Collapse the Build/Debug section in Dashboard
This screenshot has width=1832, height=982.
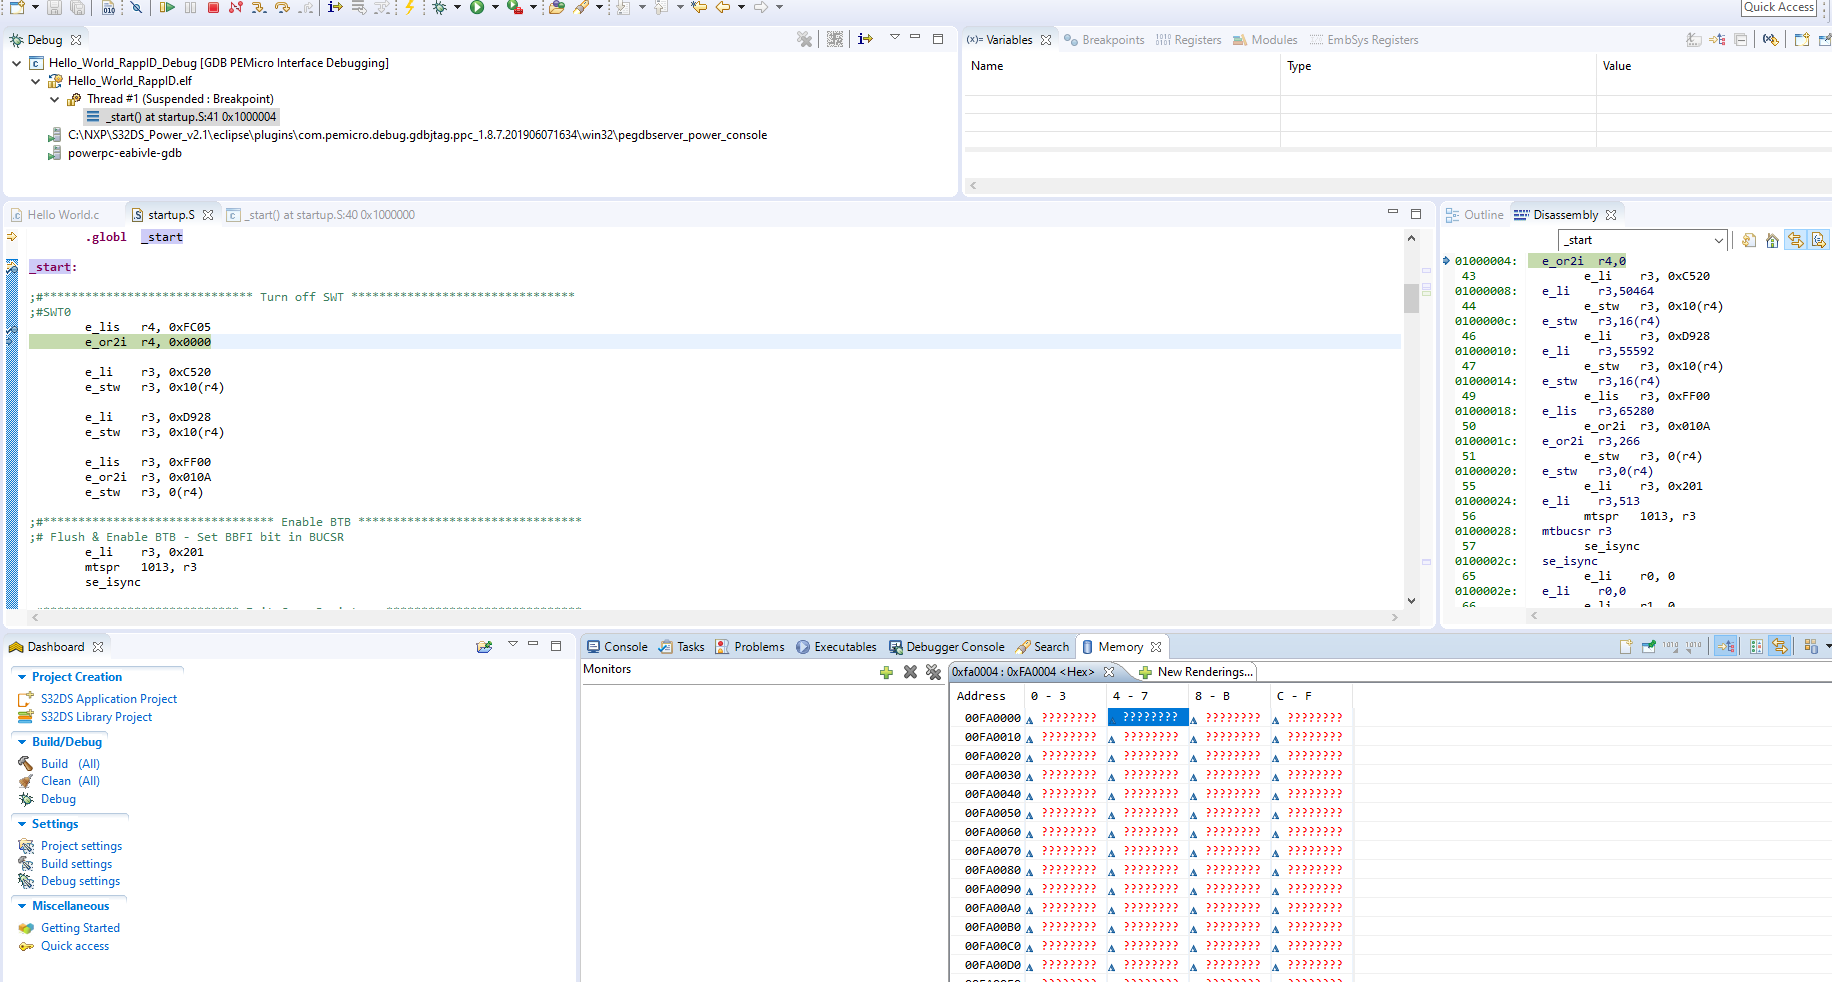pos(22,742)
